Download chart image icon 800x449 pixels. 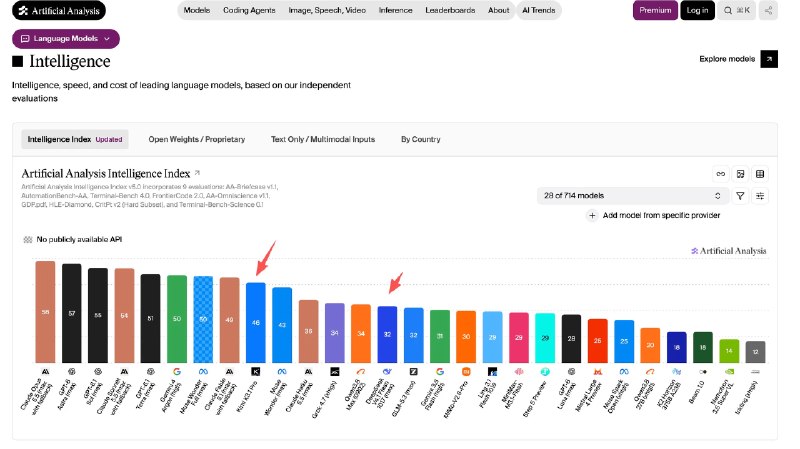click(x=740, y=174)
